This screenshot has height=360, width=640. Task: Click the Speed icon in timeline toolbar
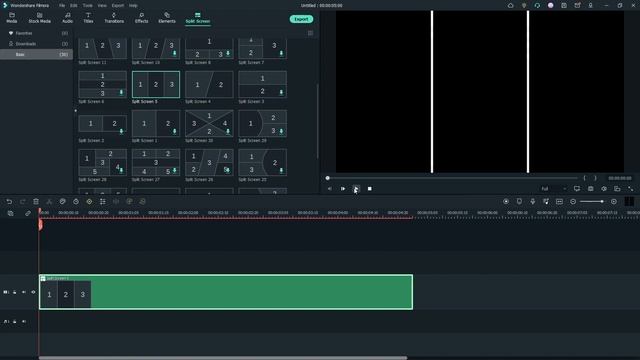(76, 202)
